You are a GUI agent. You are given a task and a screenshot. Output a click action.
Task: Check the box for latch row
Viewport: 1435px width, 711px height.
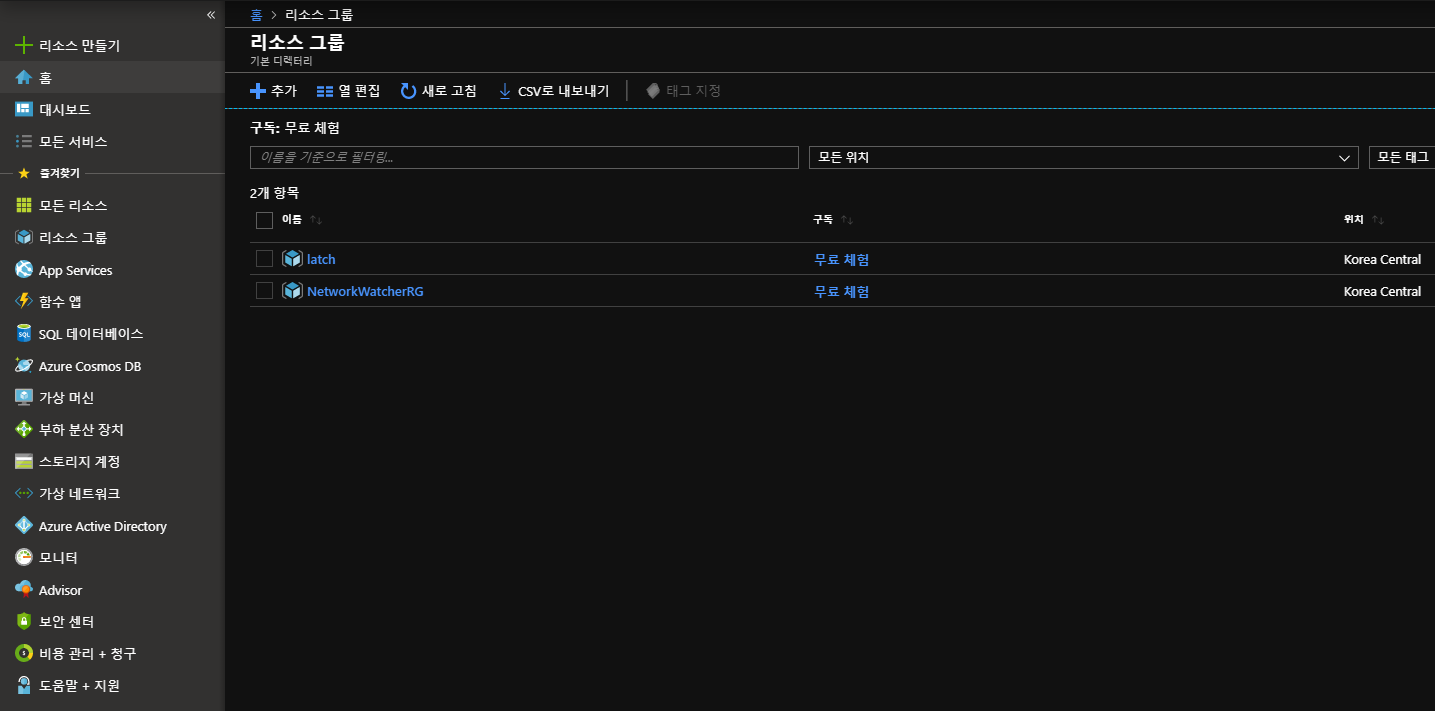tap(264, 259)
